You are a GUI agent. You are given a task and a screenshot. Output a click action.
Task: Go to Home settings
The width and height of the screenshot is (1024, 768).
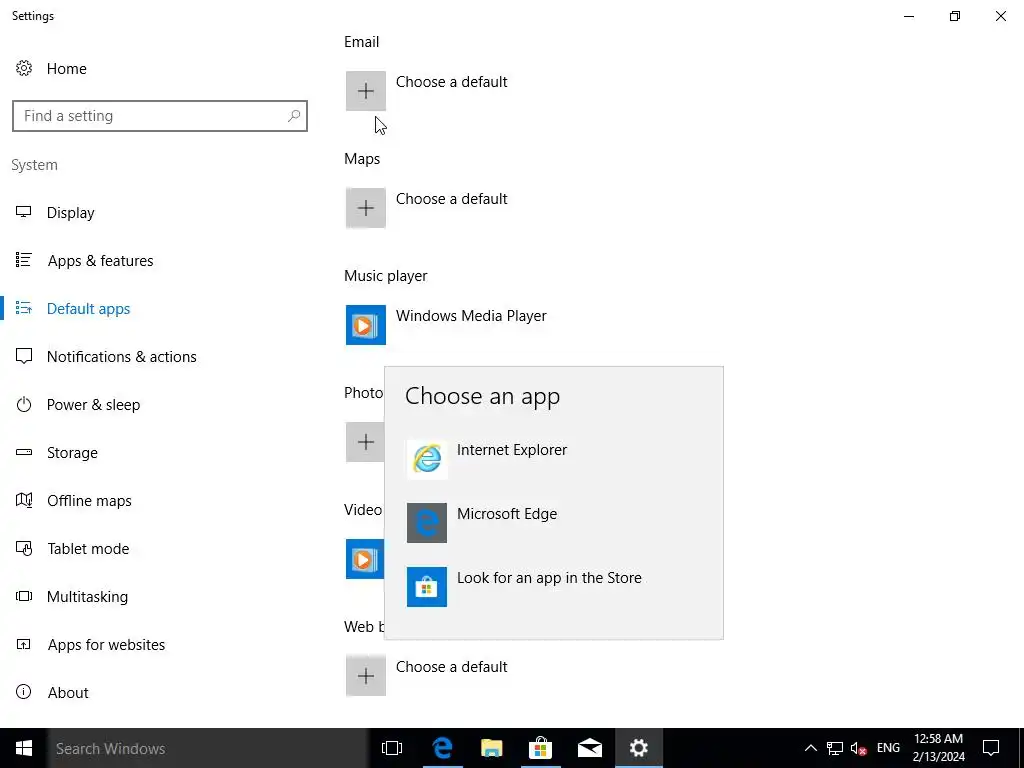tap(67, 69)
